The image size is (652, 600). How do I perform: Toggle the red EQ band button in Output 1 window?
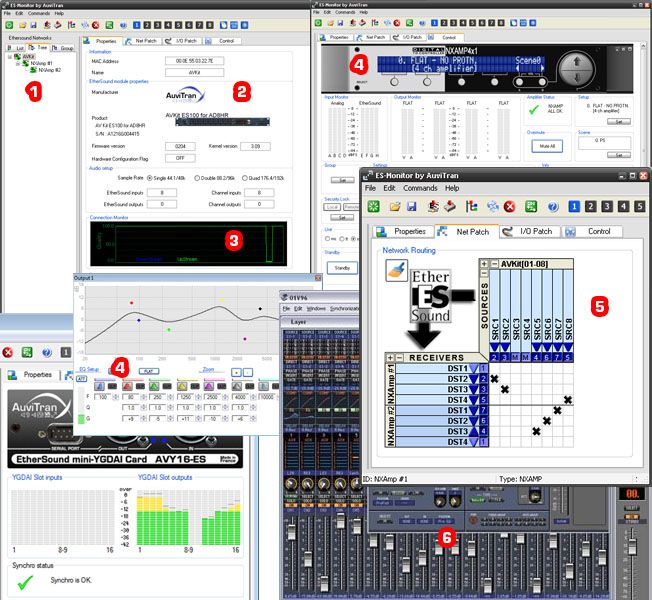127,386
